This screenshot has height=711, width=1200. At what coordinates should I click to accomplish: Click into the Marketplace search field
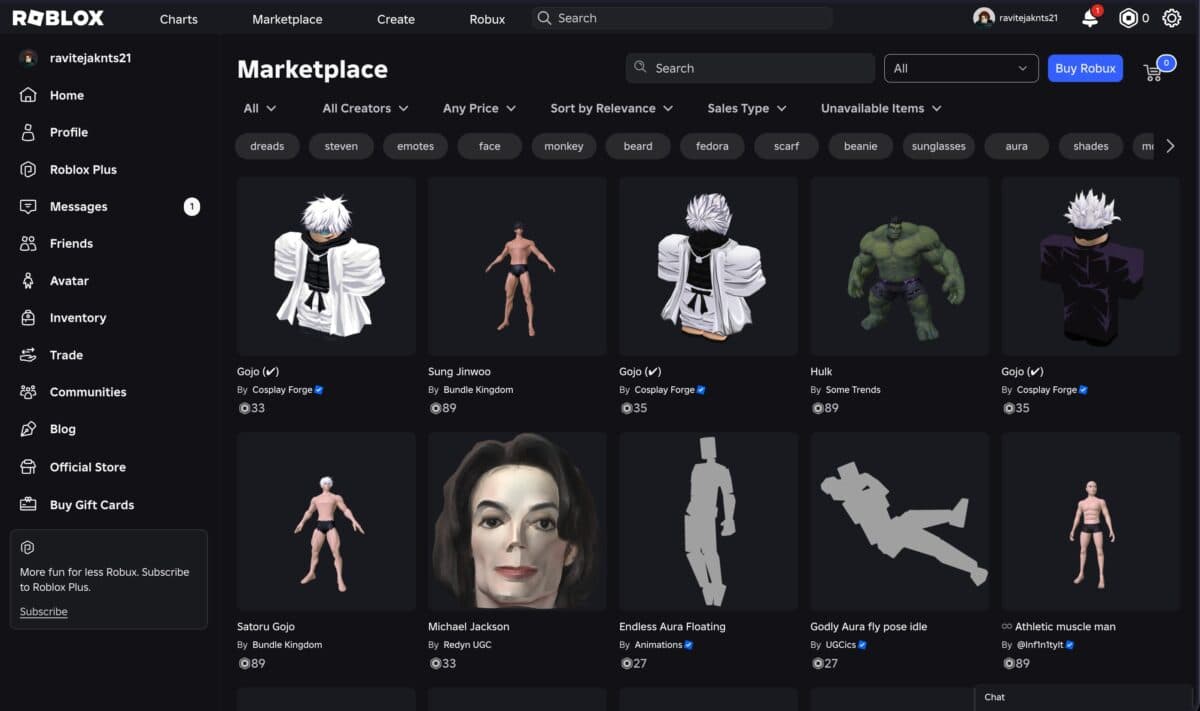(x=750, y=68)
